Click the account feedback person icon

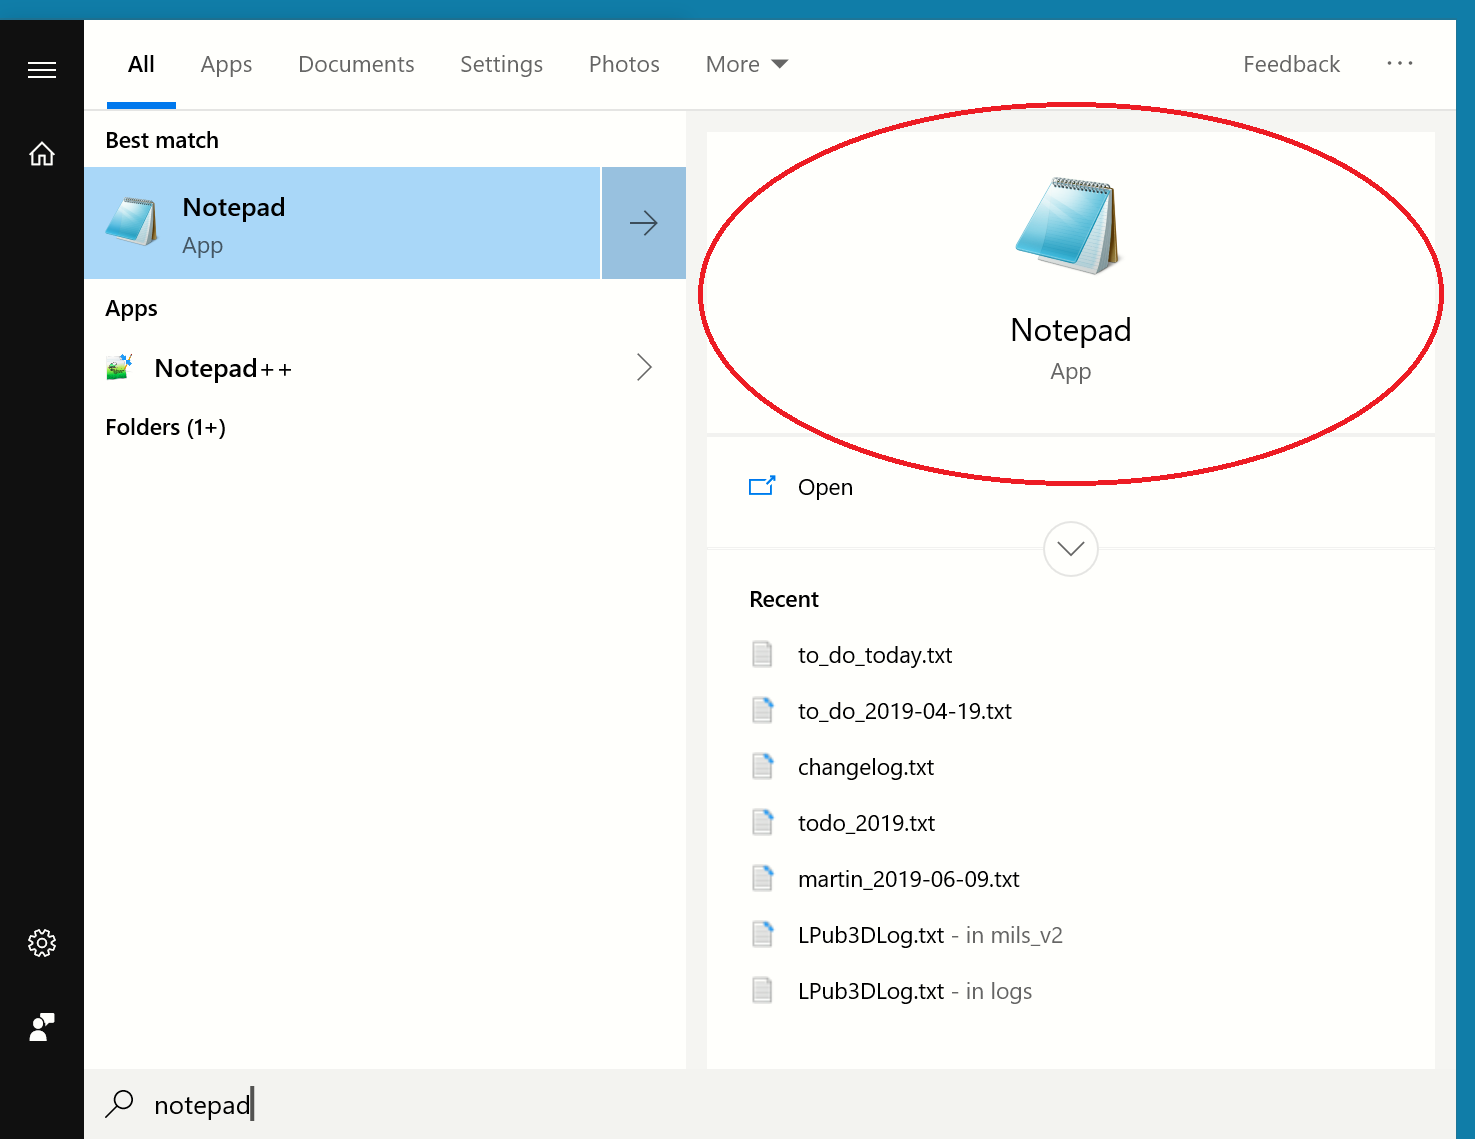click(x=42, y=1027)
